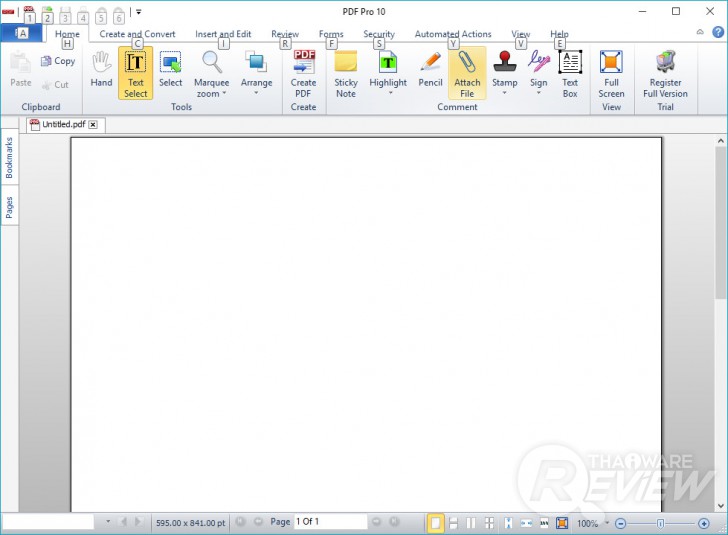Click the vertical scrollbar down arrow

click(721, 506)
